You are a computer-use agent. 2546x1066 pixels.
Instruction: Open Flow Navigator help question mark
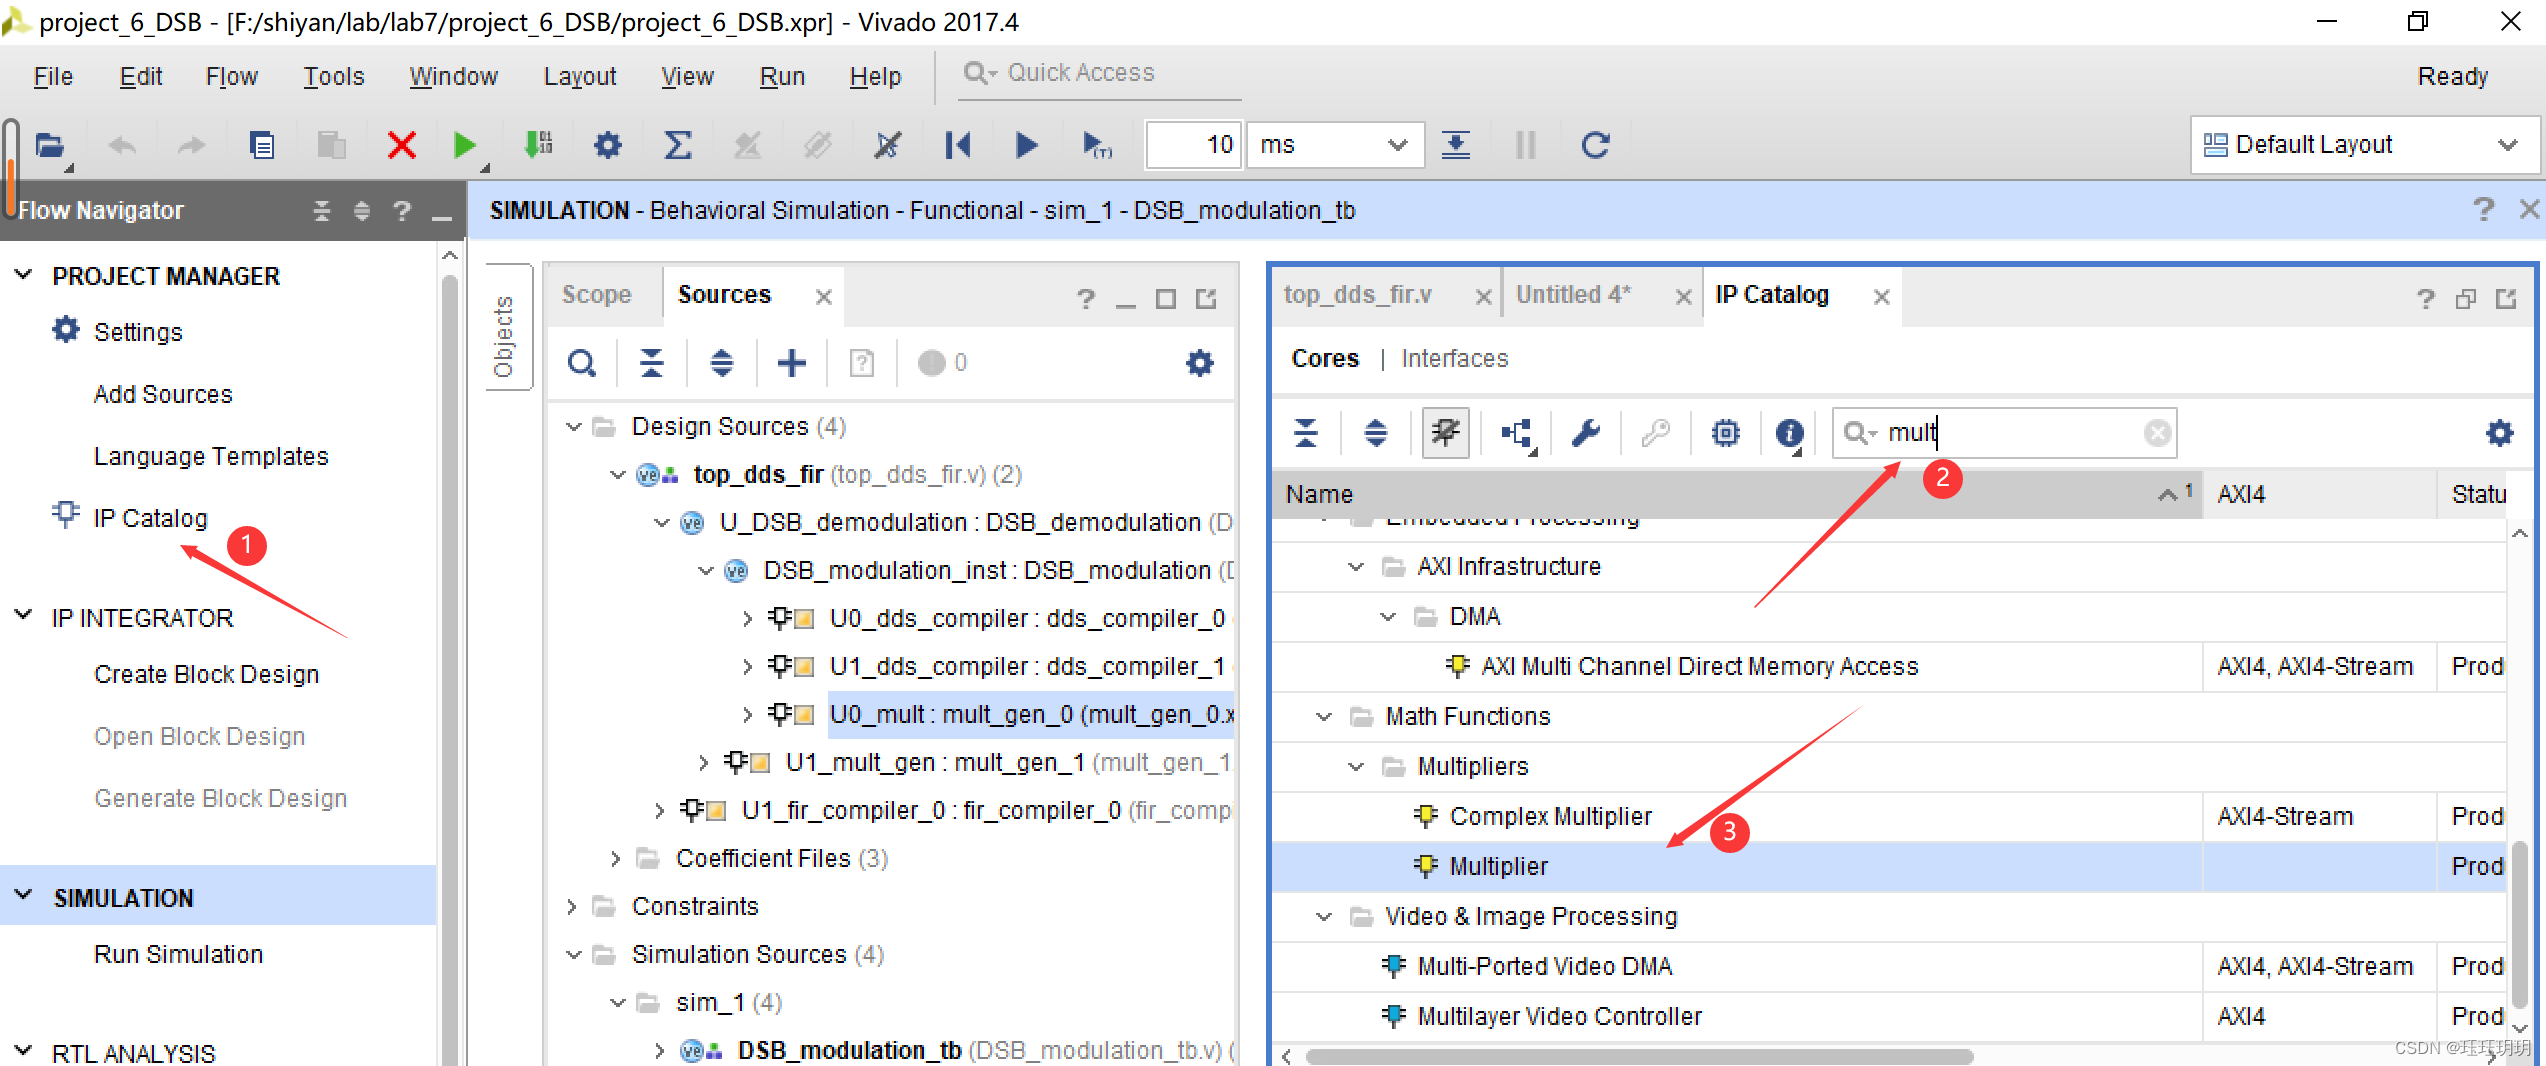pos(402,211)
